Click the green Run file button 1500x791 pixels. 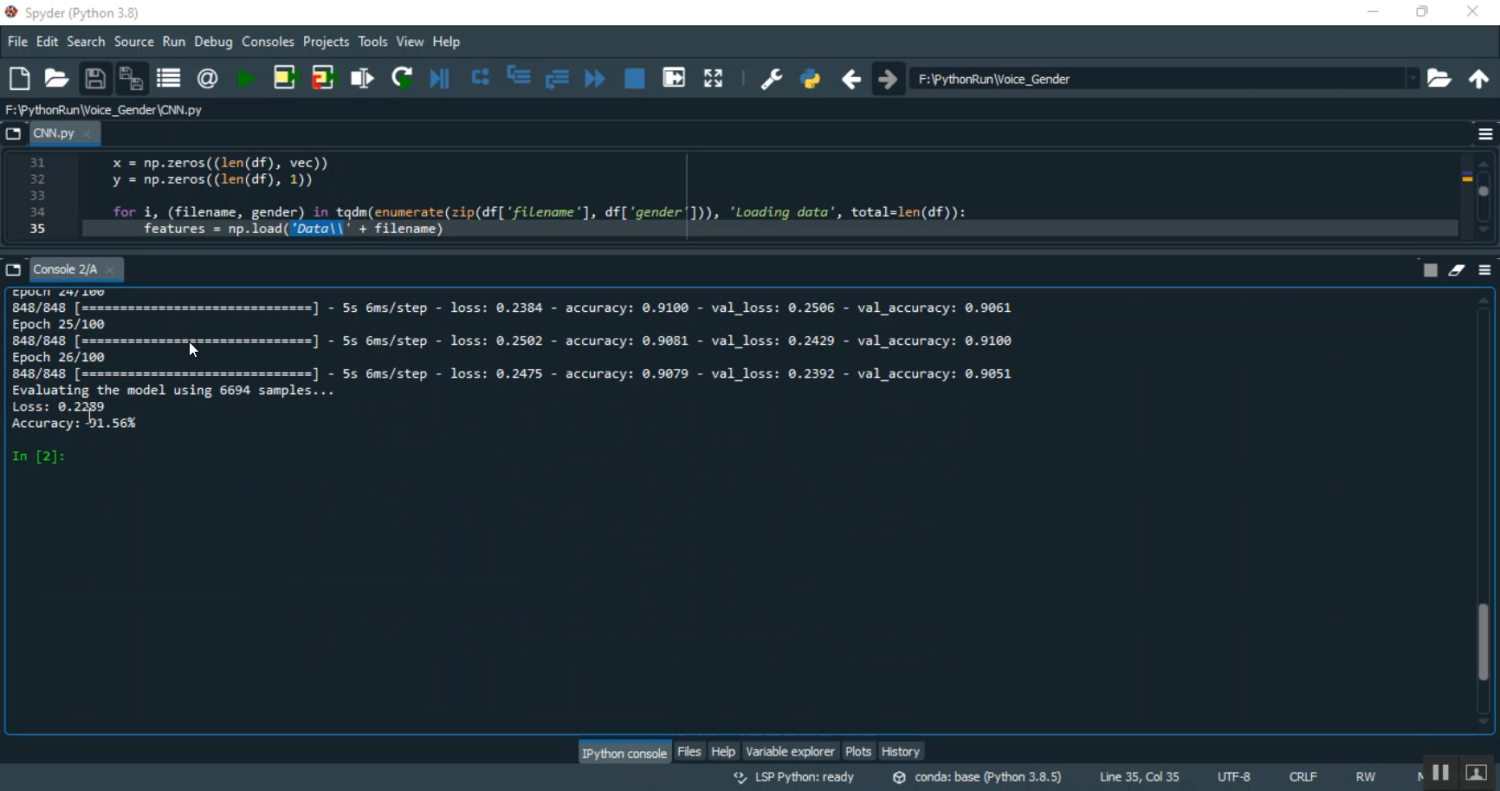pyautogui.click(x=246, y=79)
